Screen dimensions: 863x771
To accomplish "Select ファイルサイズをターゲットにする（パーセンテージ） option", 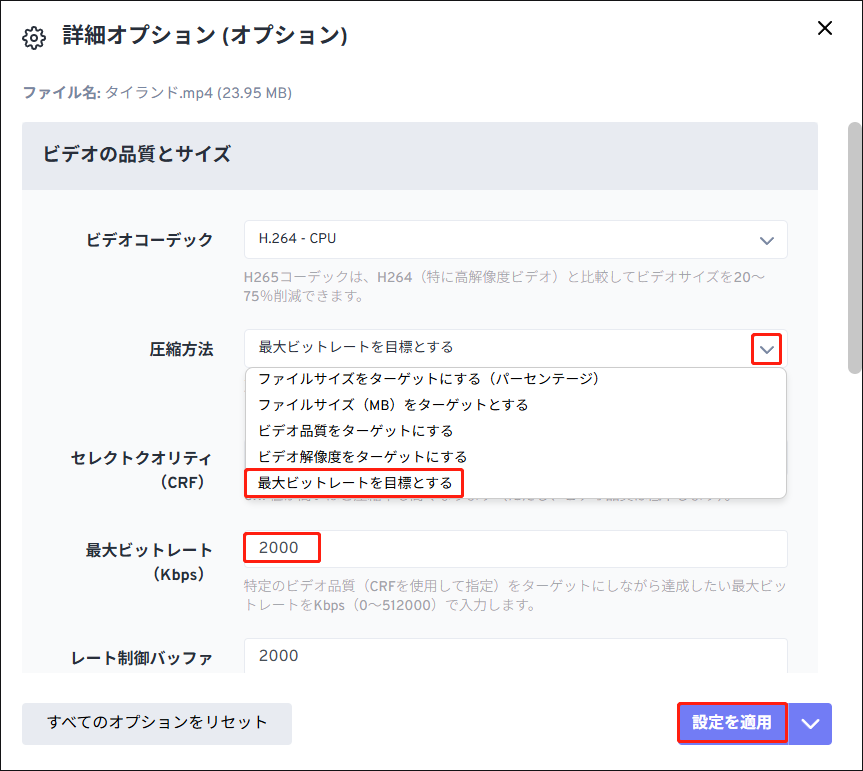I will click(x=424, y=379).
